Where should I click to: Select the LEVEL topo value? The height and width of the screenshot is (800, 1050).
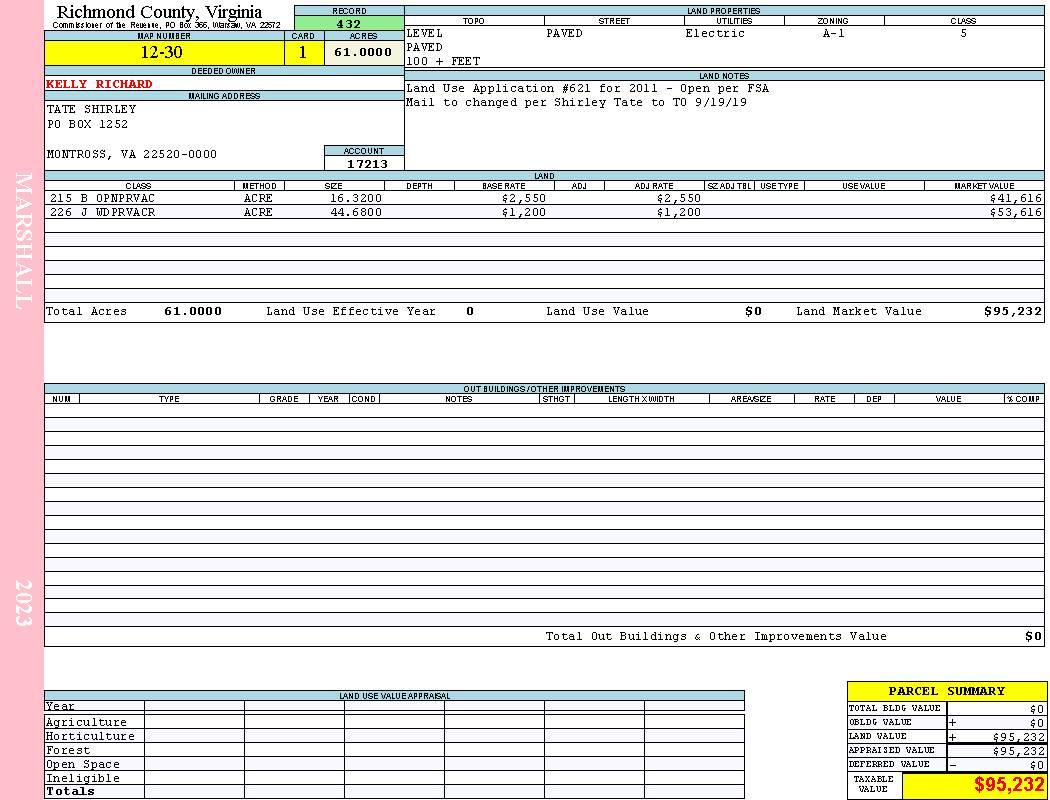coord(425,33)
